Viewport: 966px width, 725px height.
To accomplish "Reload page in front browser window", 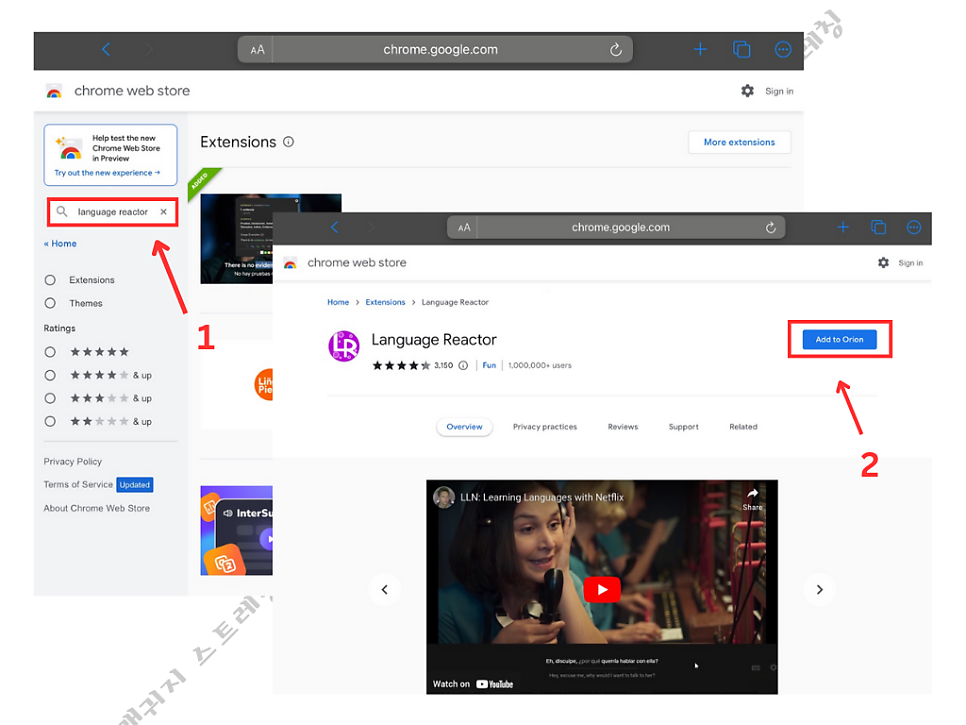I will tap(771, 228).
